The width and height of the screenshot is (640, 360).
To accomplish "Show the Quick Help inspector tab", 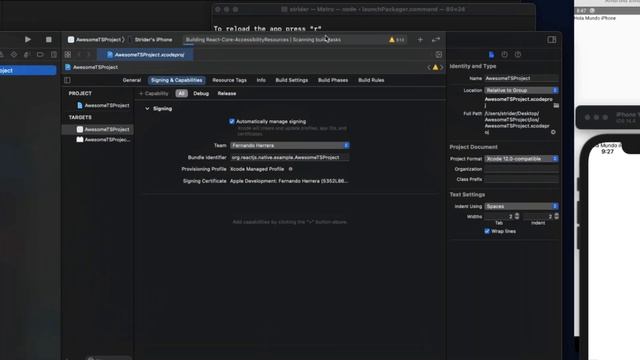I will coord(518,54).
